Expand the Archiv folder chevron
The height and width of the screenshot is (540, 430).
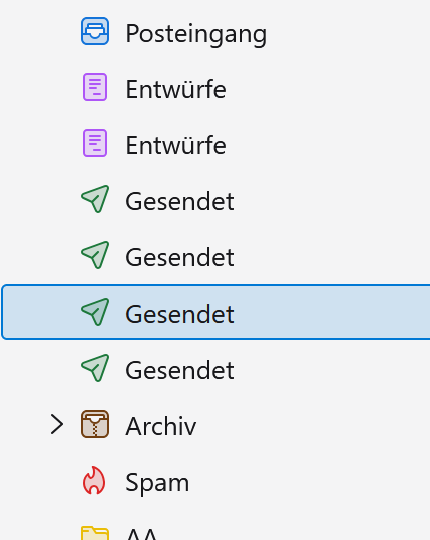tap(57, 424)
